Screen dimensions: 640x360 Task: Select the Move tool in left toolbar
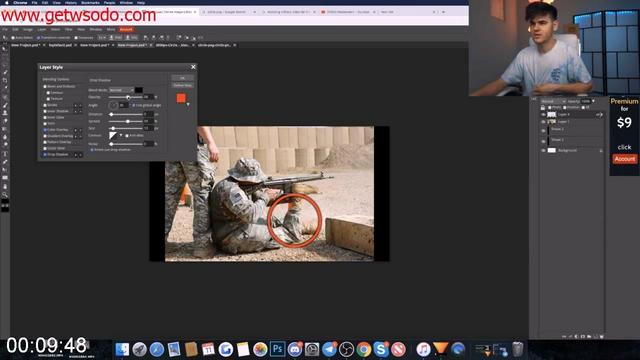[x=4, y=49]
